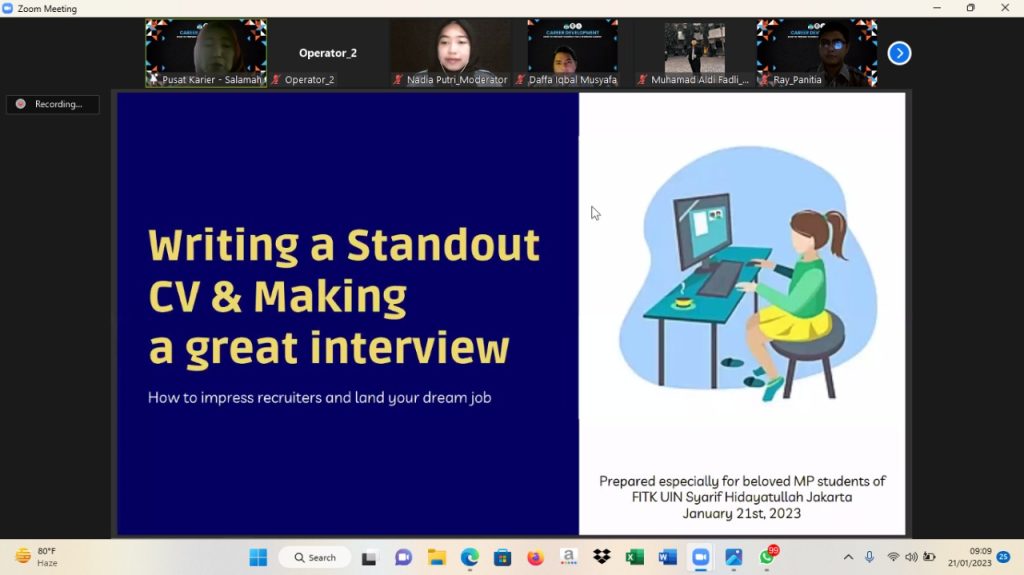Image resolution: width=1024 pixels, height=575 pixels.
Task: Open Microsoft Store from the taskbar
Action: [x=502, y=557]
